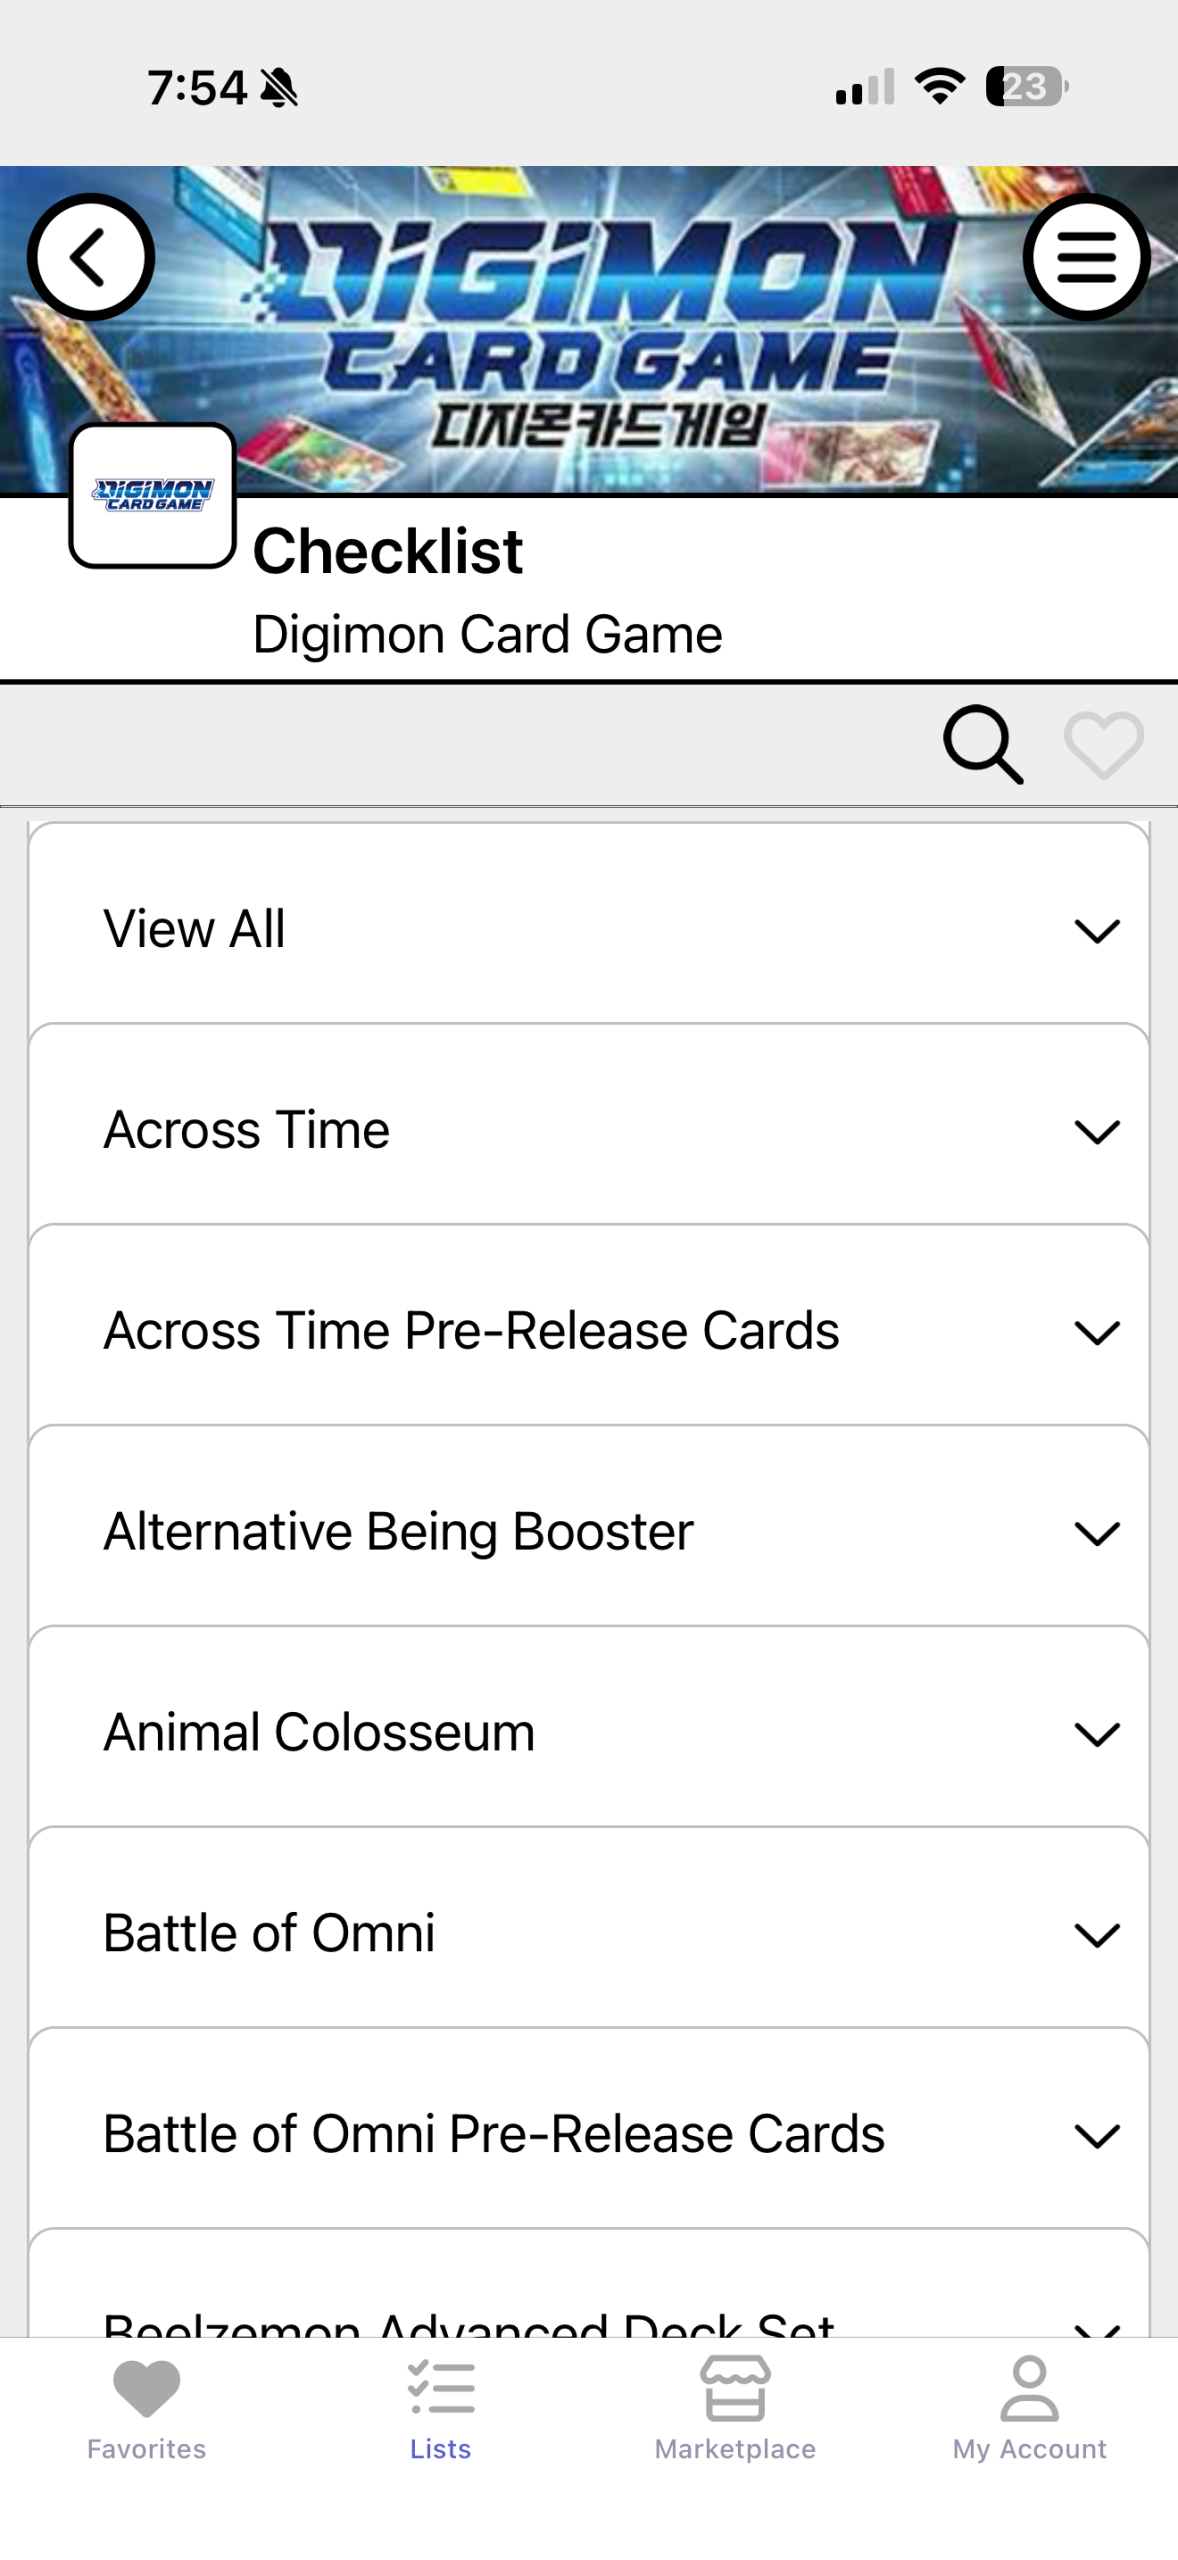
Task: Open the hamburger menu
Action: point(1086,257)
